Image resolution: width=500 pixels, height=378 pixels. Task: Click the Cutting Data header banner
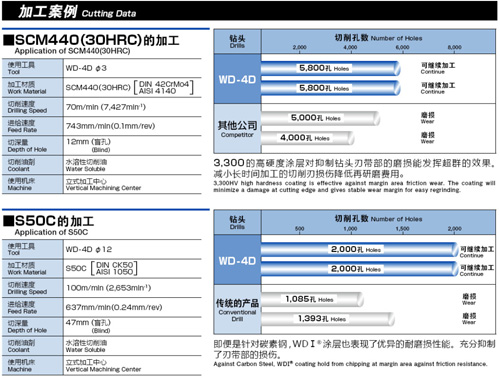[249, 11]
